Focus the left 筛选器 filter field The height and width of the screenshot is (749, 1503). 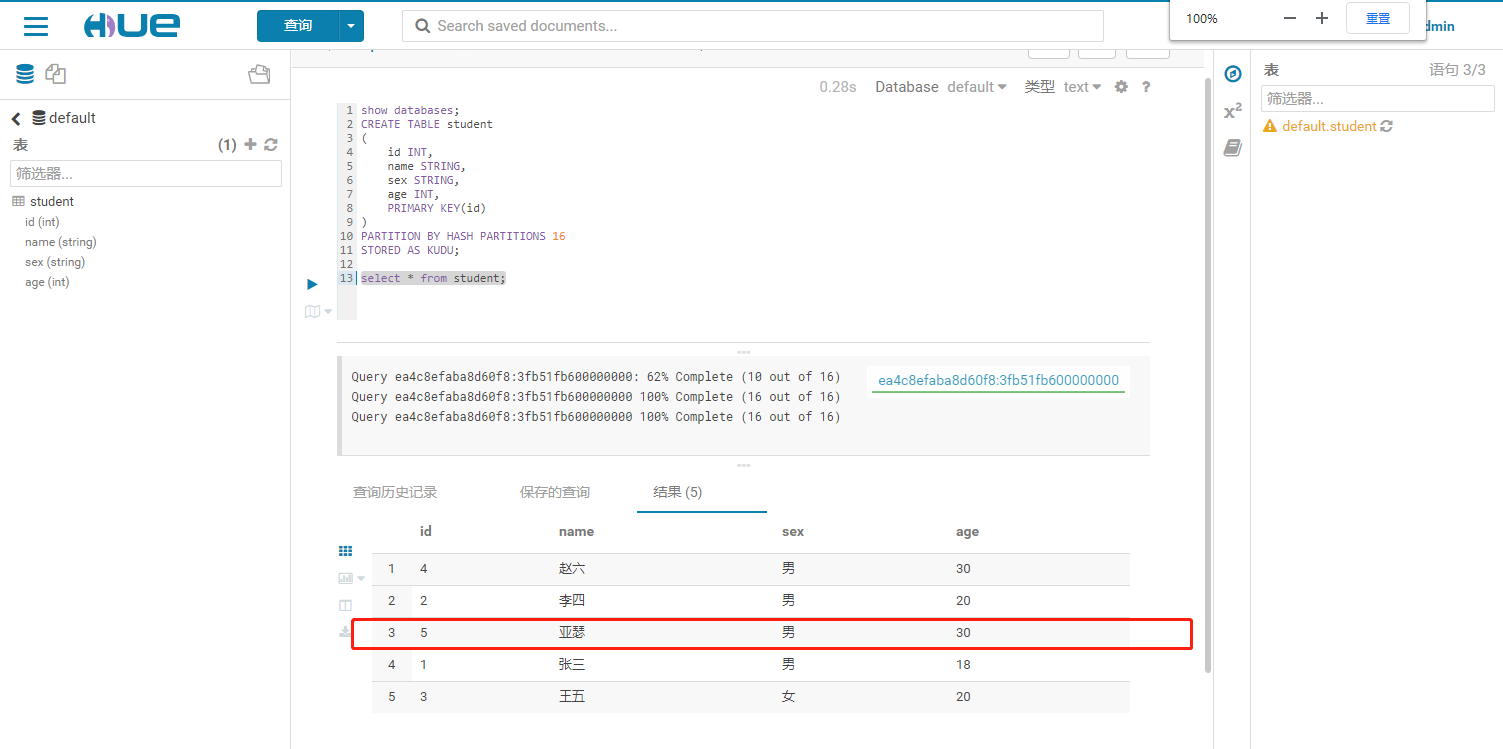(146, 173)
